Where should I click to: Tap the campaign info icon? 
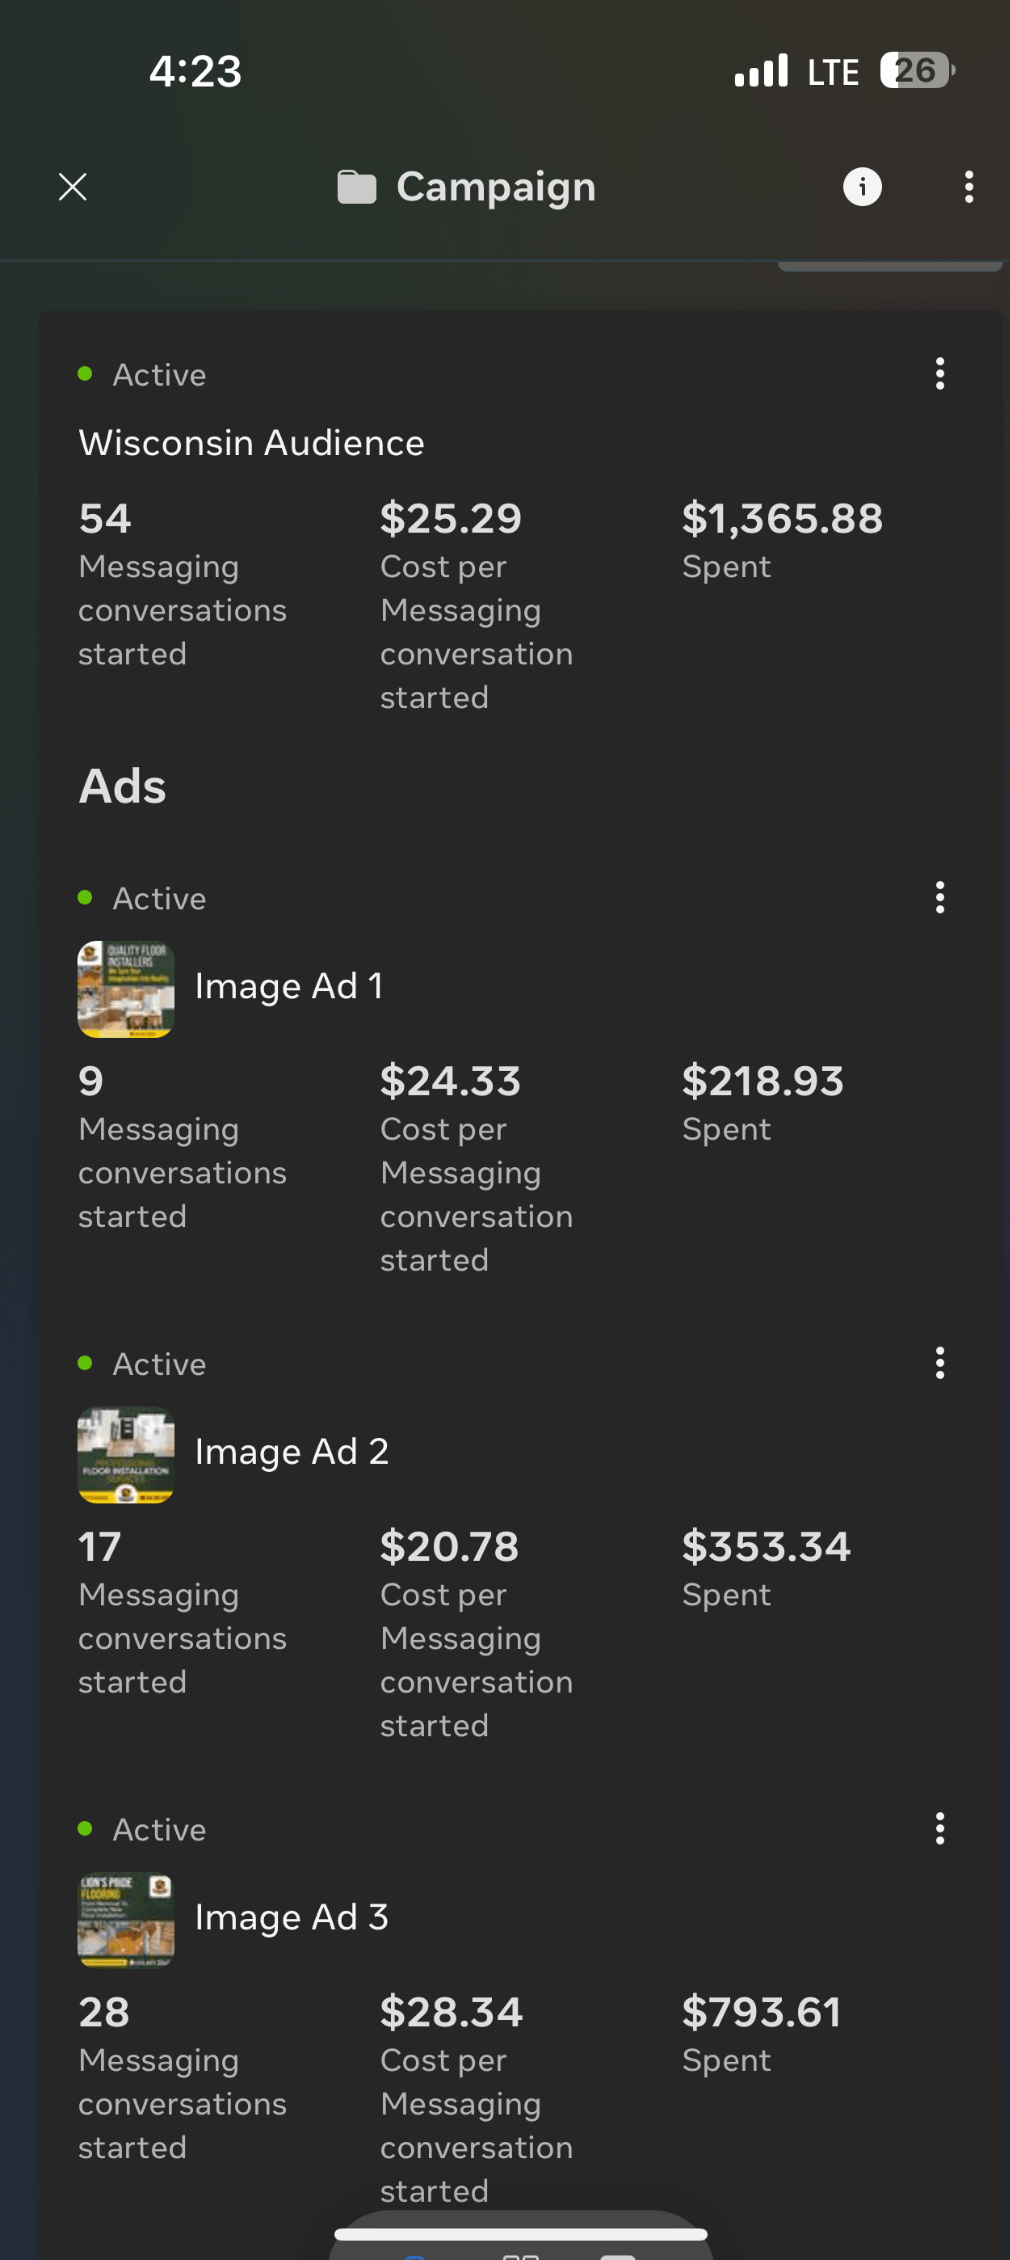pos(862,187)
